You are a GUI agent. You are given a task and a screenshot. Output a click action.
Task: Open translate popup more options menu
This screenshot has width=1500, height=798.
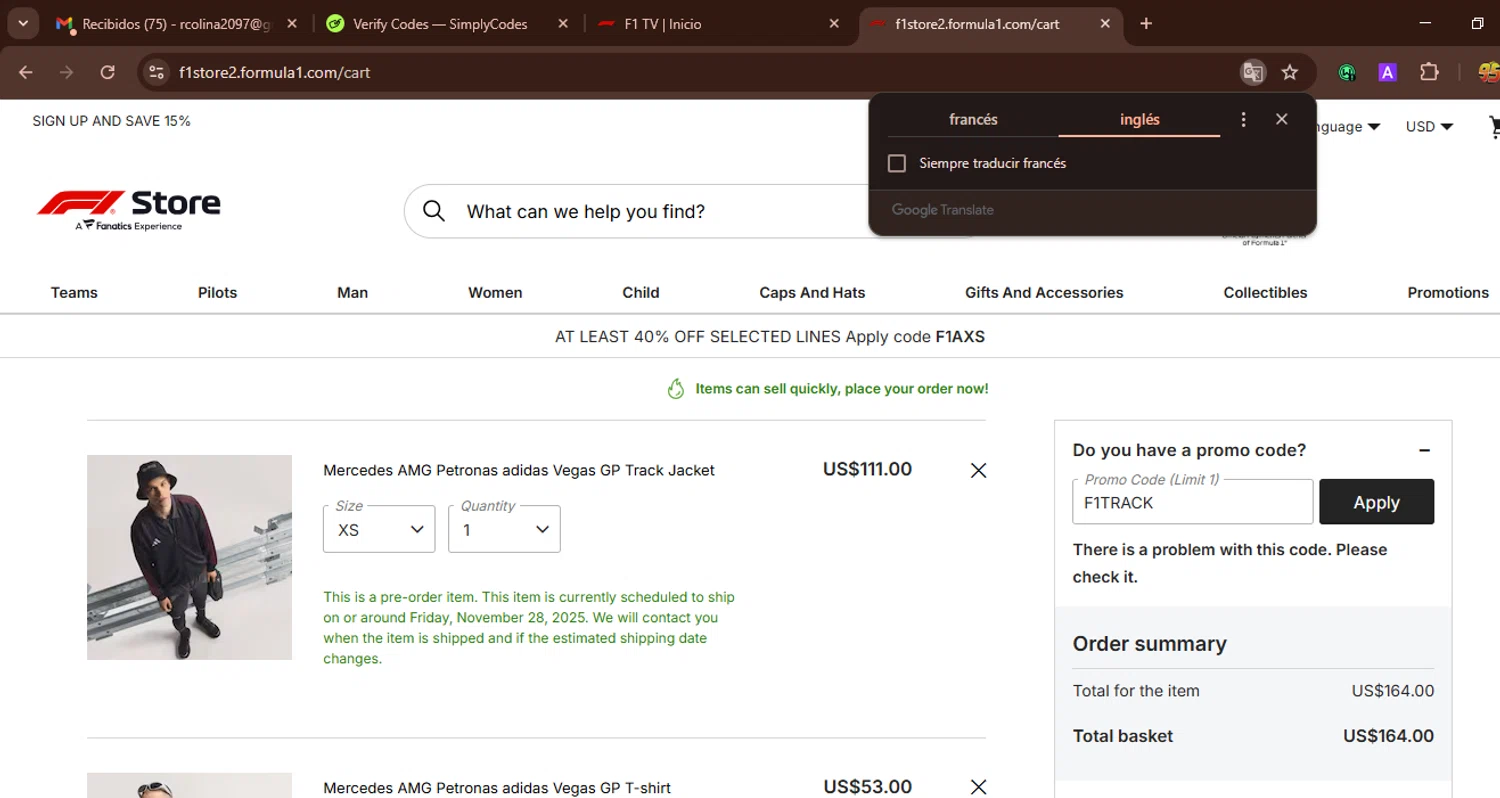tap(1244, 120)
